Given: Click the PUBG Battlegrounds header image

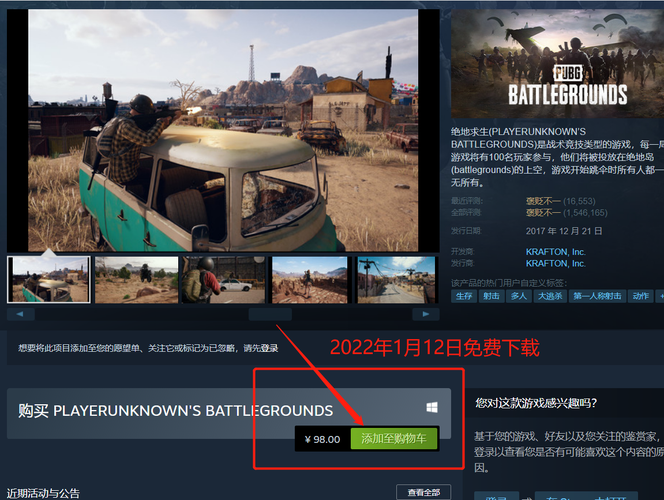Looking at the screenshot, I should [557, 64].
